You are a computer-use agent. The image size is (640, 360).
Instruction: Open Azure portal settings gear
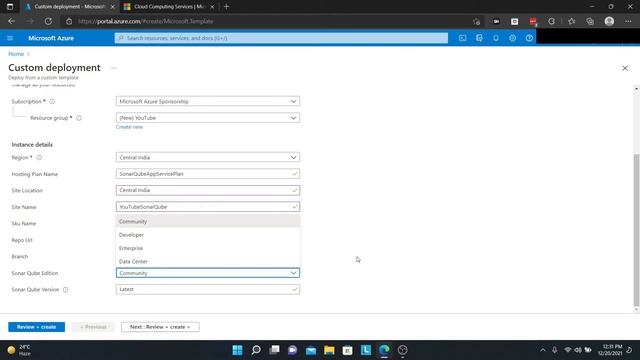click(513, 38)
